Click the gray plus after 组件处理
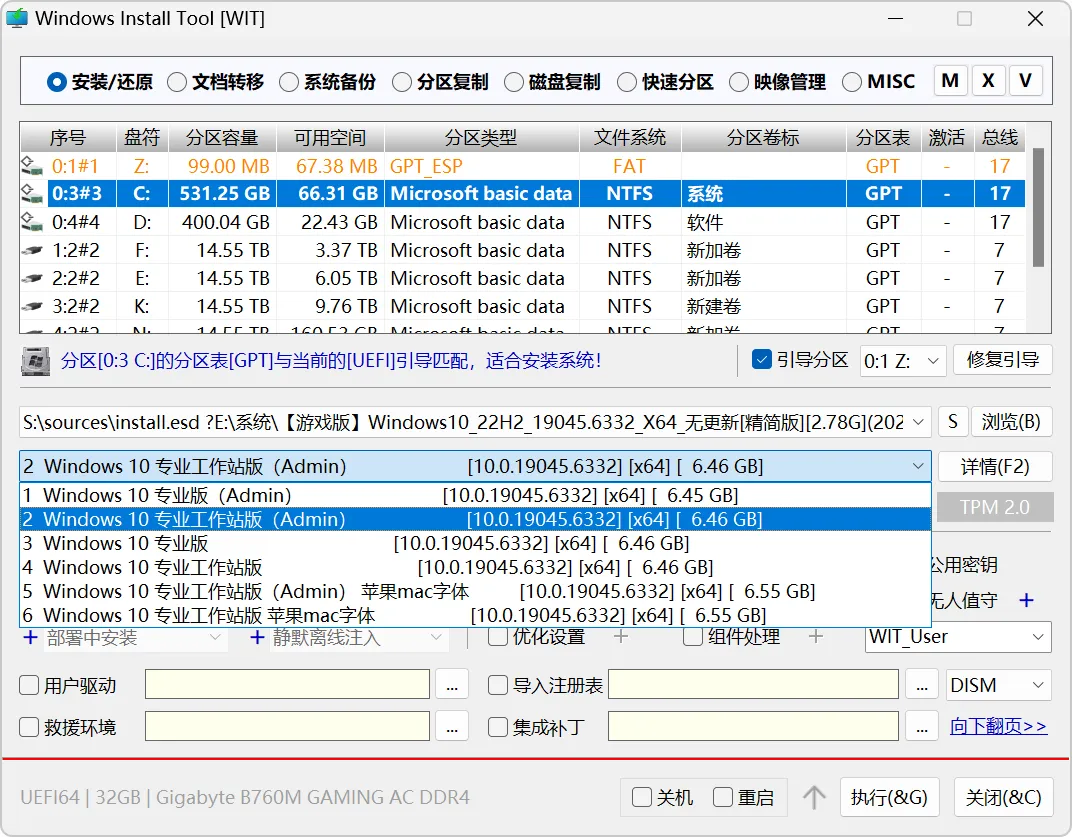This screenshot has width=1072, height=837. tap(815, 637)
